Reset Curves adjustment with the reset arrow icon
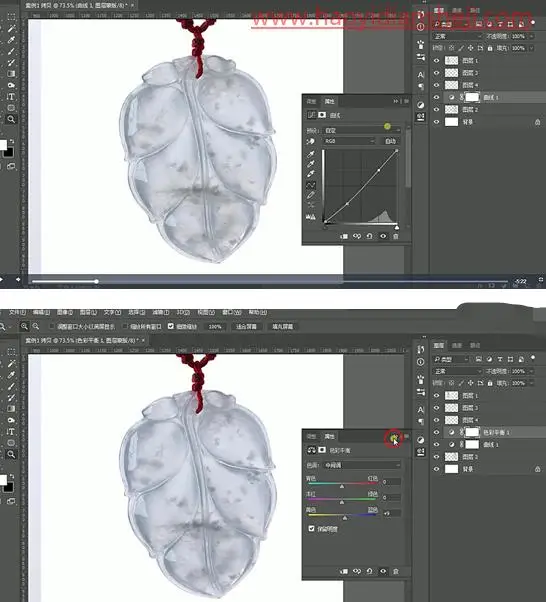Screen dimensions: 546x602 point(369,236)
